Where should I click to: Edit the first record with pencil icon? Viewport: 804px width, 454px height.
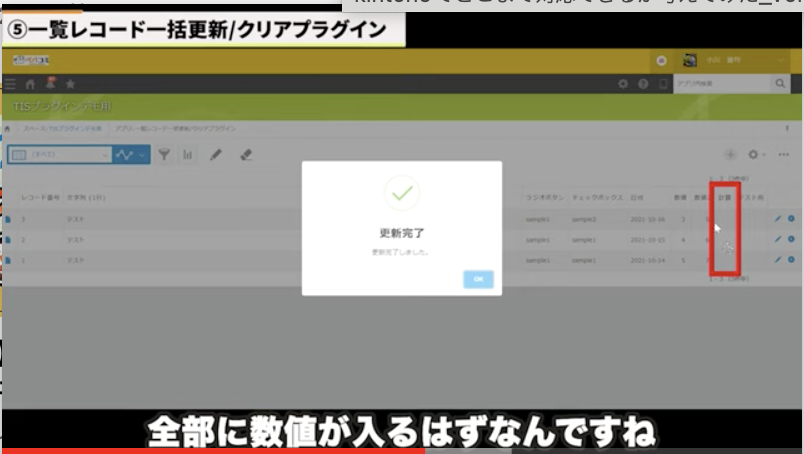pyautogui.click(x=777, y=218)
